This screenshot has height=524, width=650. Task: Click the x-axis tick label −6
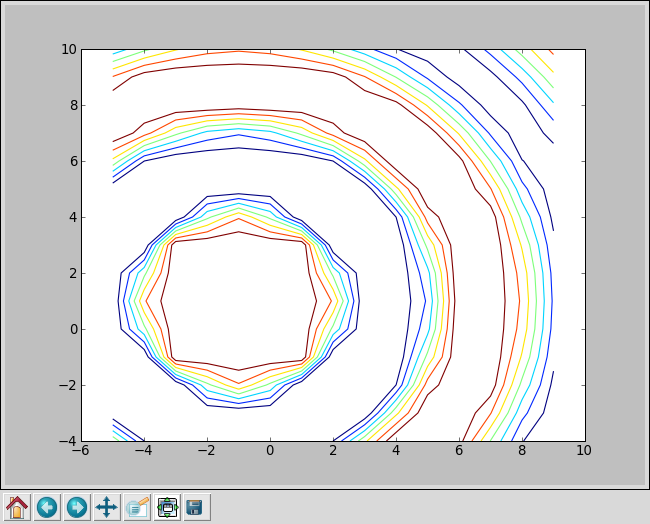(81, 451)
